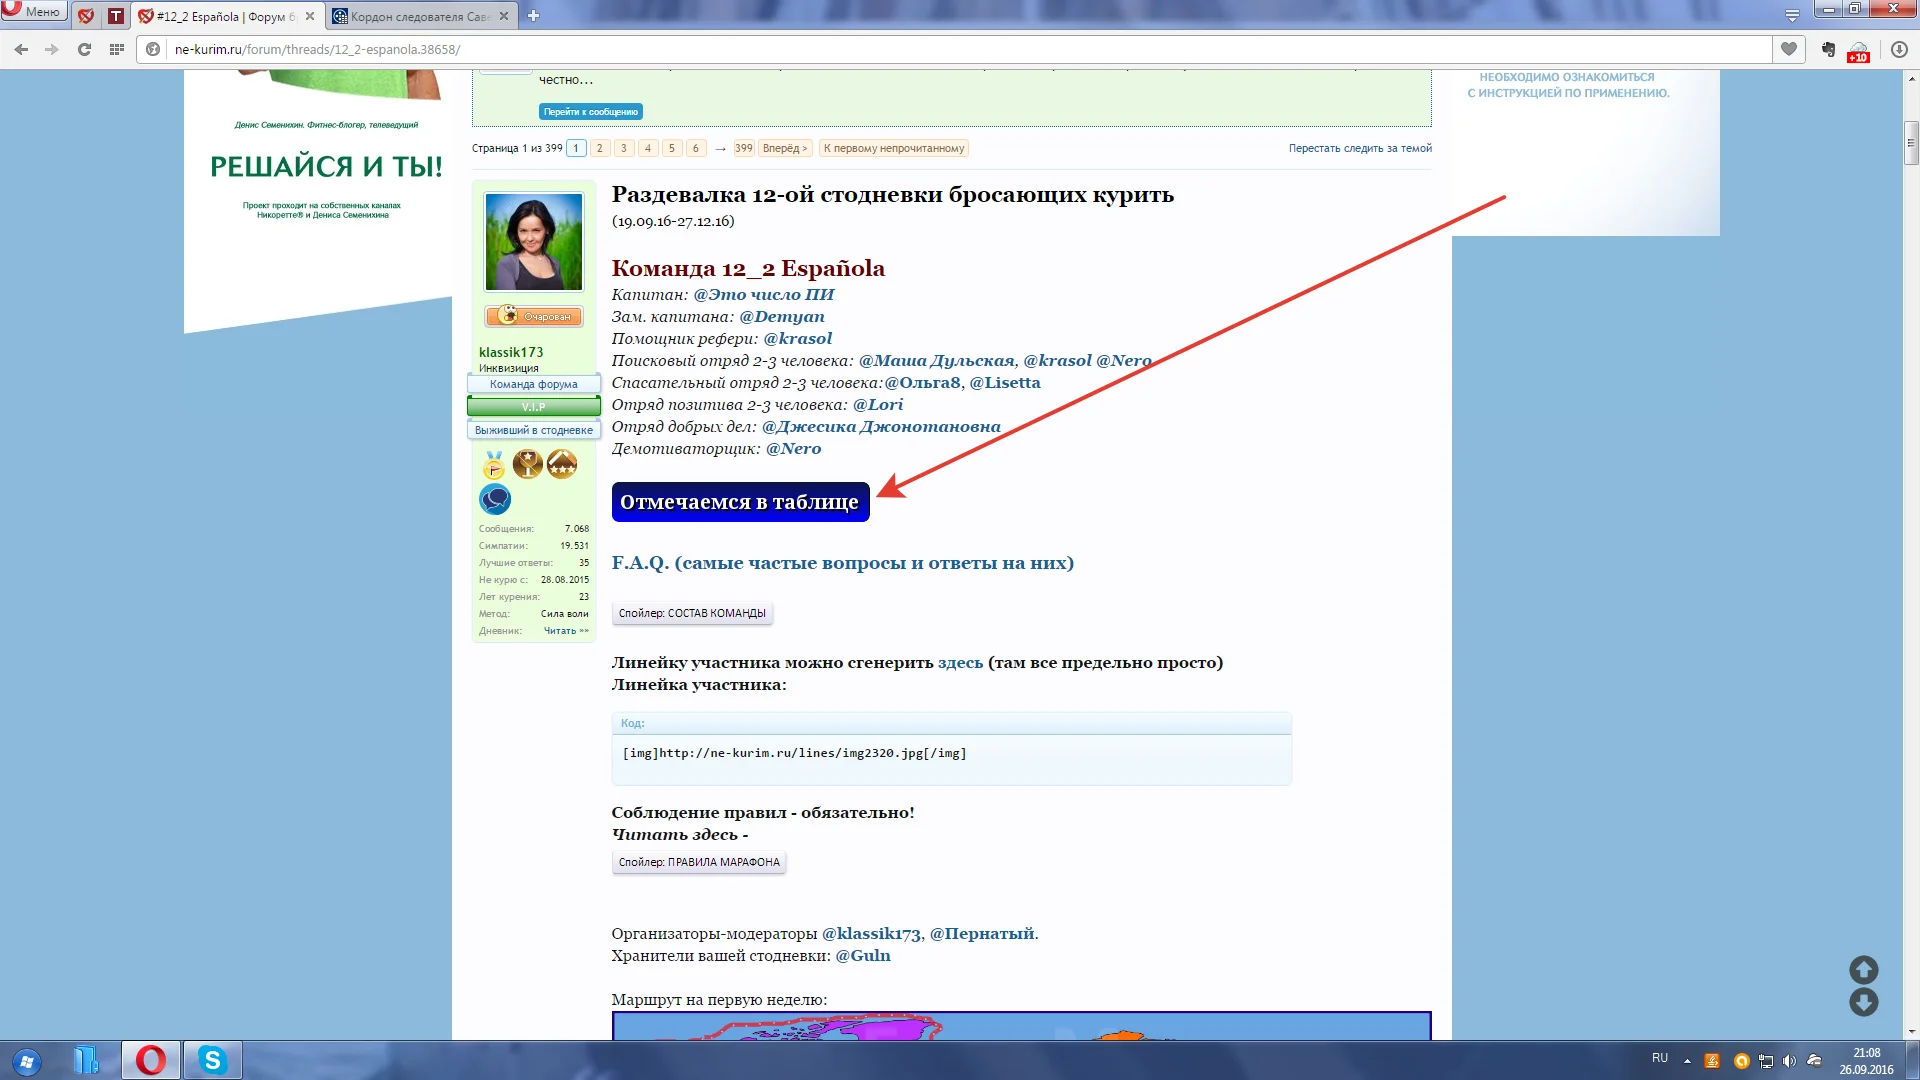Image resolution: width=1920 pixels, height=1080 pixels.
Task: Click the address bar field
Action: pos(600,49)
